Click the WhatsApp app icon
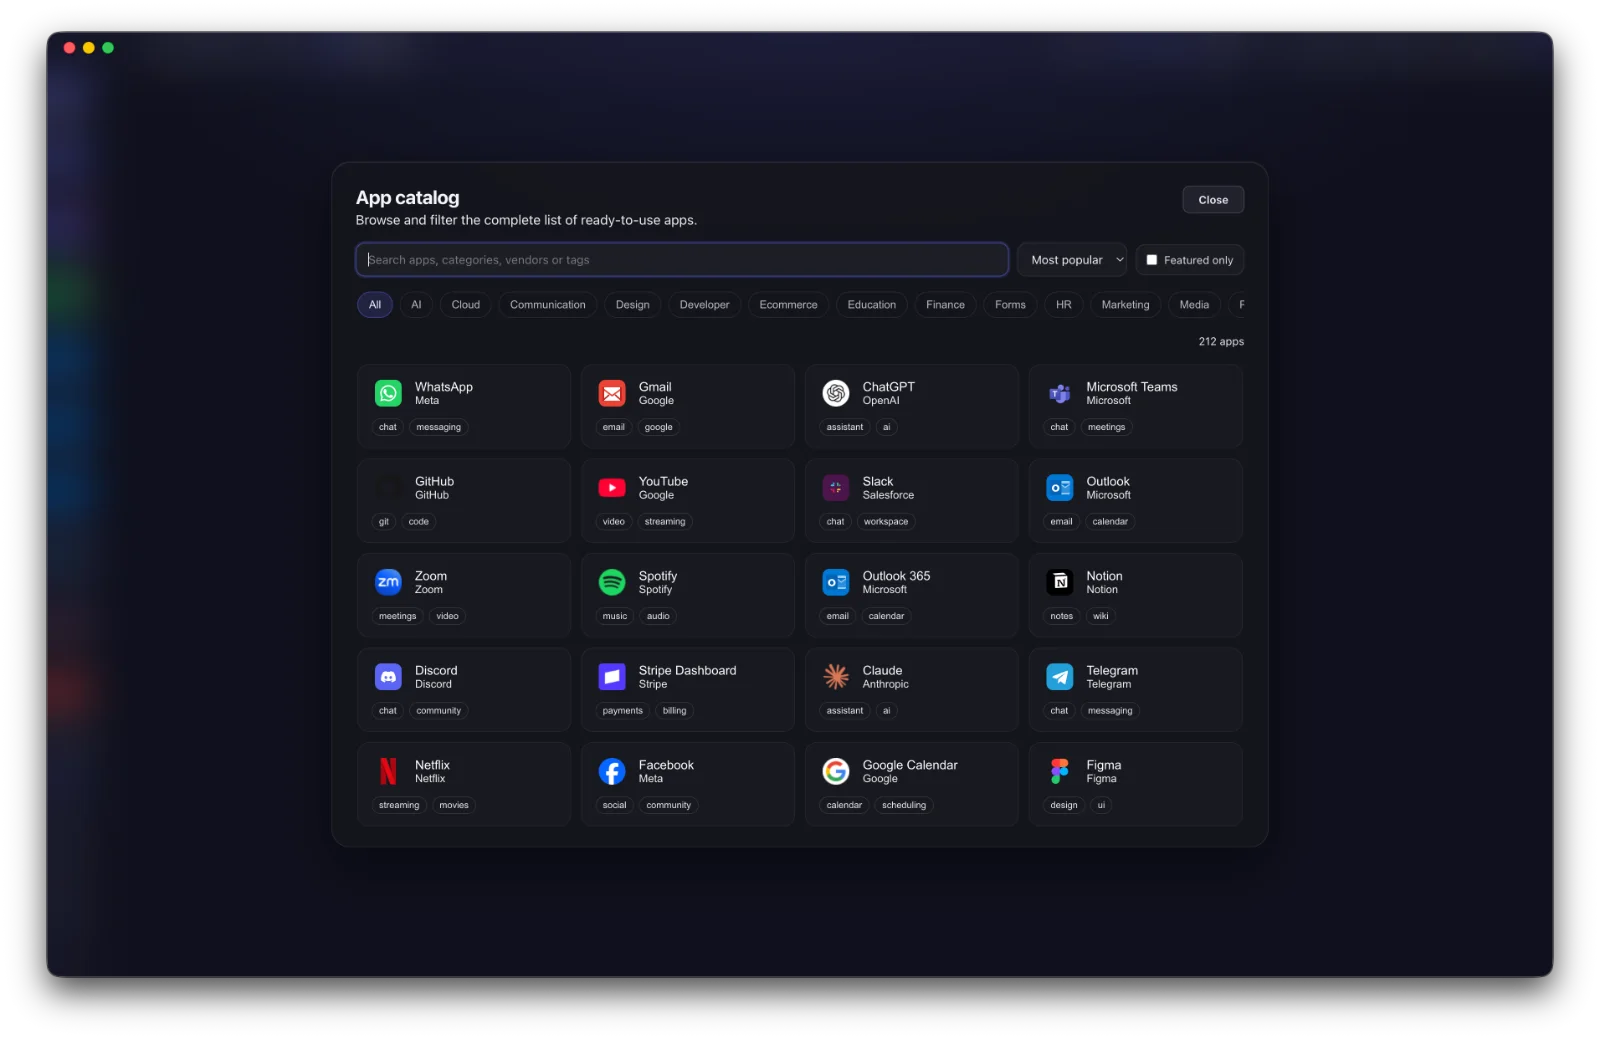The width and height of the screenshot is (1600, 1039). (388, 393)
